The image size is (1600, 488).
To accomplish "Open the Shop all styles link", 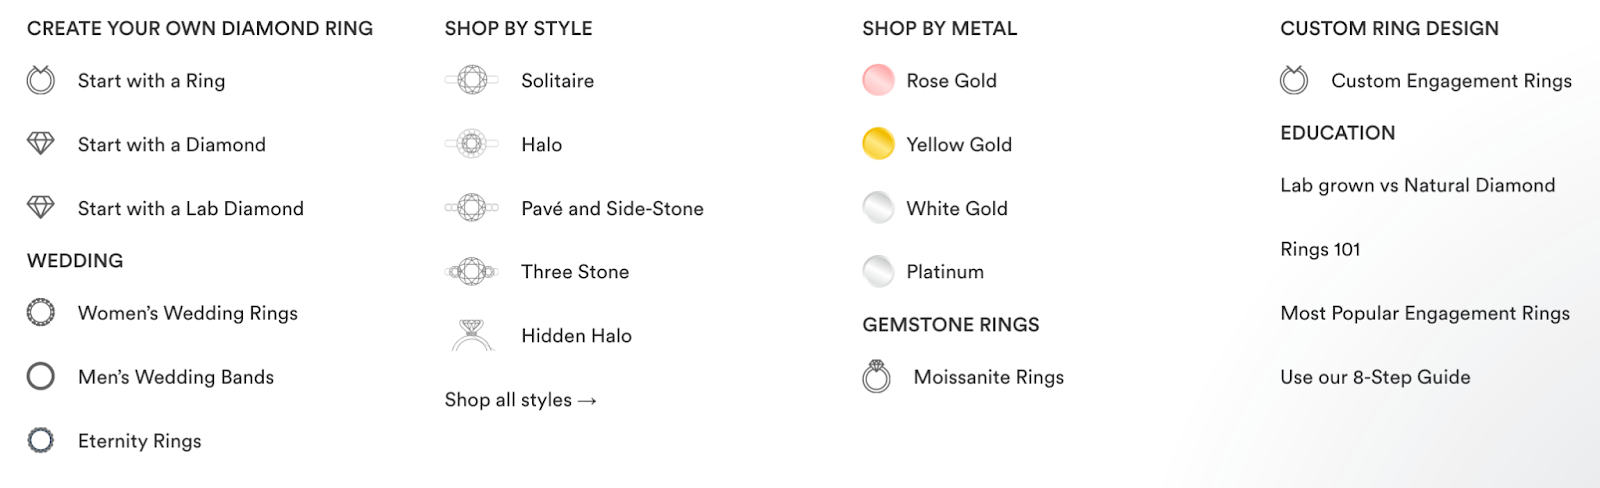I will (521, 400).
